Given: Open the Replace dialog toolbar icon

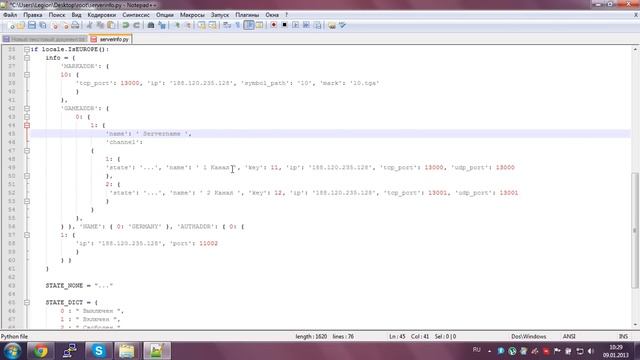Looking at the screenshot, I should click(162, 25).
